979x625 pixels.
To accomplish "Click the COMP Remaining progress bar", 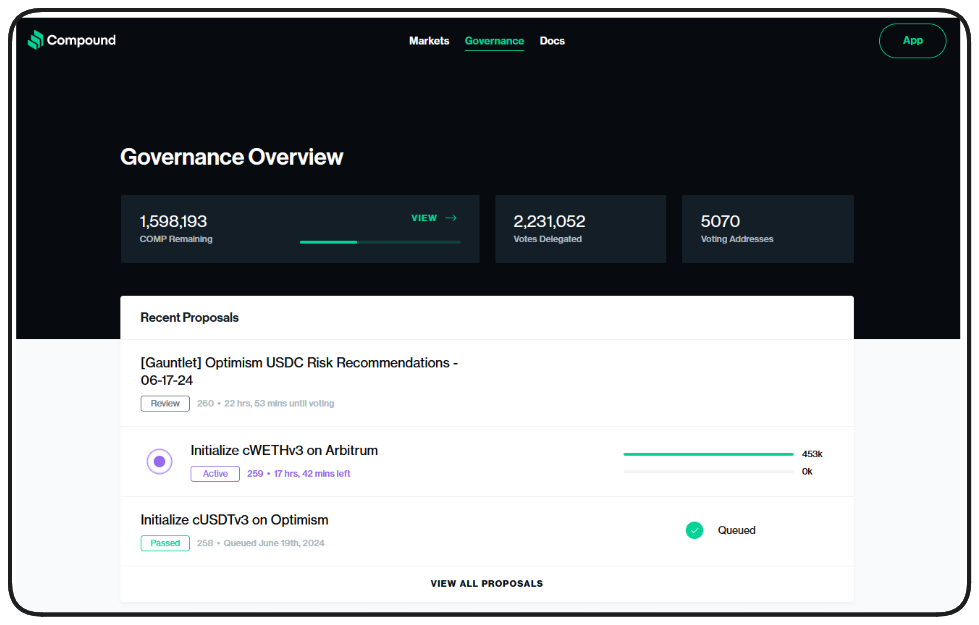I will click(x=380, y=242).
